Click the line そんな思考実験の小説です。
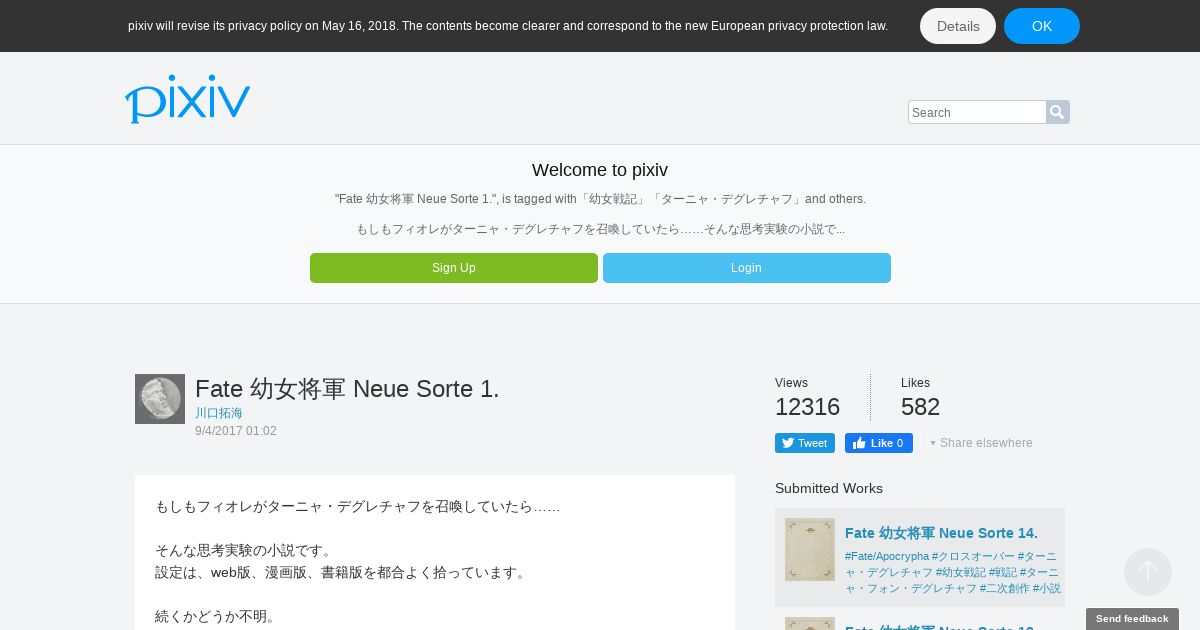This screenshot has width=1200, height=630. coord(244,551)
